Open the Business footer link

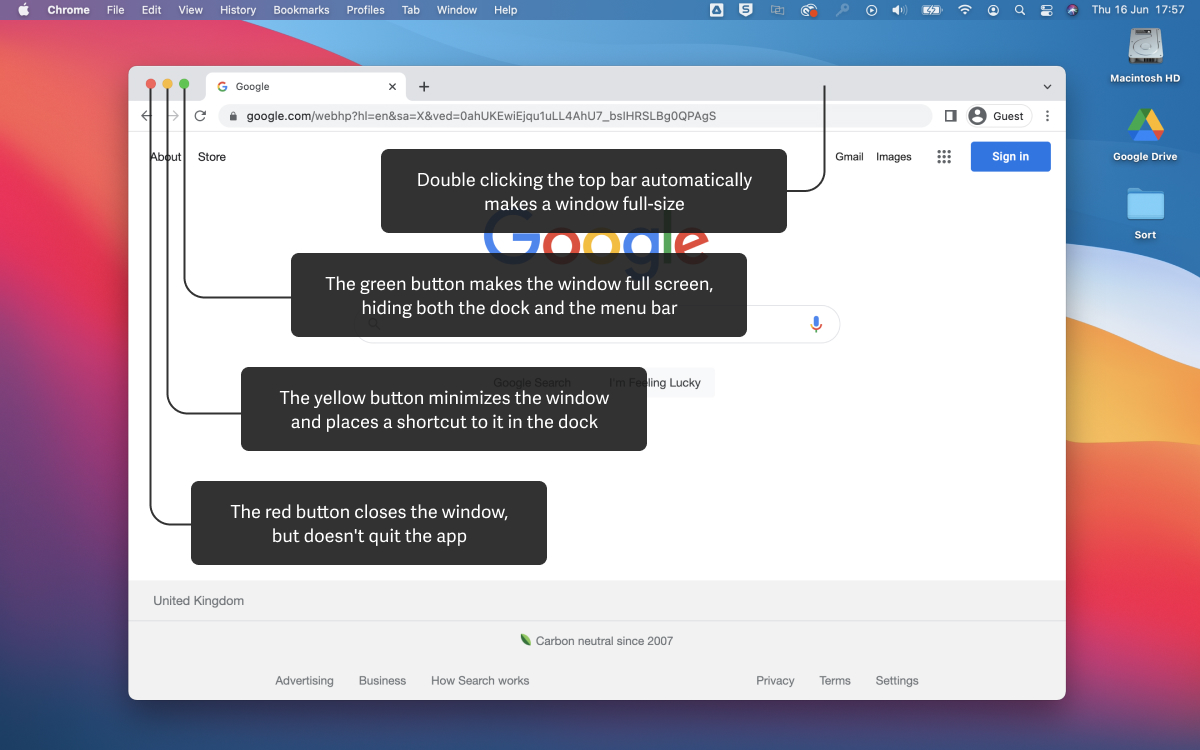tap(382, 681)
